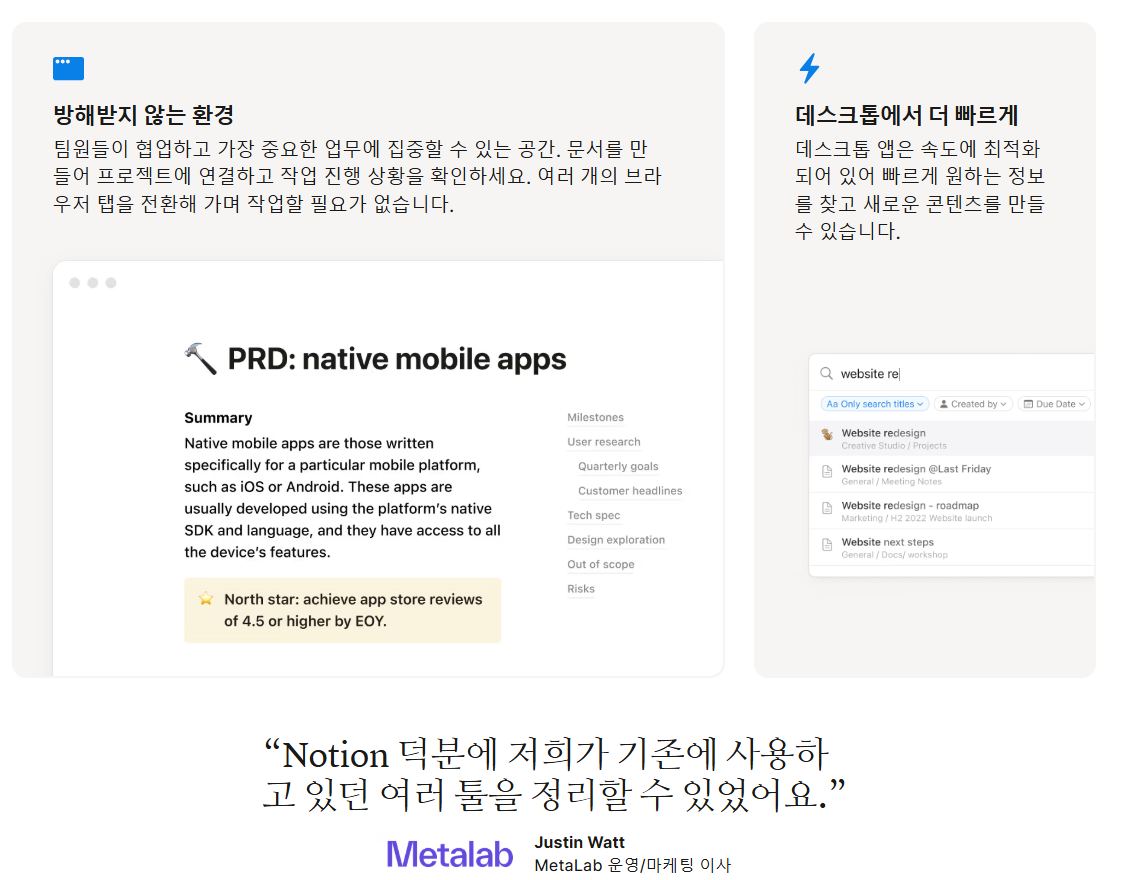1128x880 pixels.
Task: Click the Metalab logo
Action: point(450,854)
